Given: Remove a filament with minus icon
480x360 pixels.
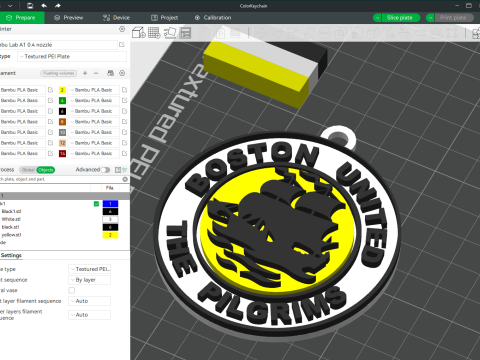Looking at the screenshot, I should pos(96,73).
